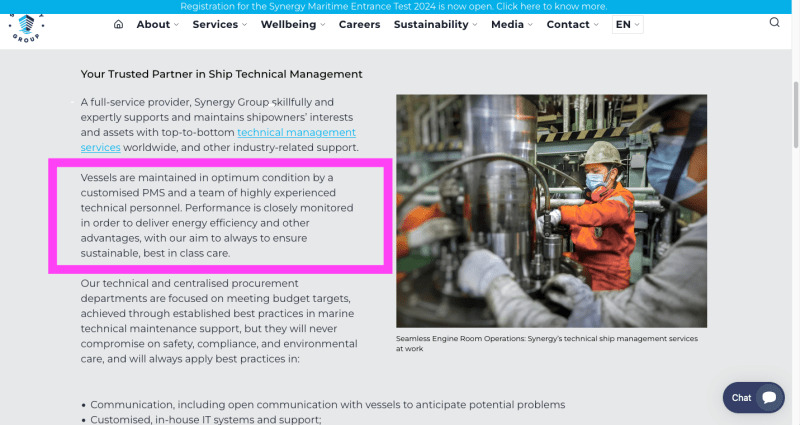
Task: Click the Maritime Entrance Test registration banner
Action: coord(394,7)
